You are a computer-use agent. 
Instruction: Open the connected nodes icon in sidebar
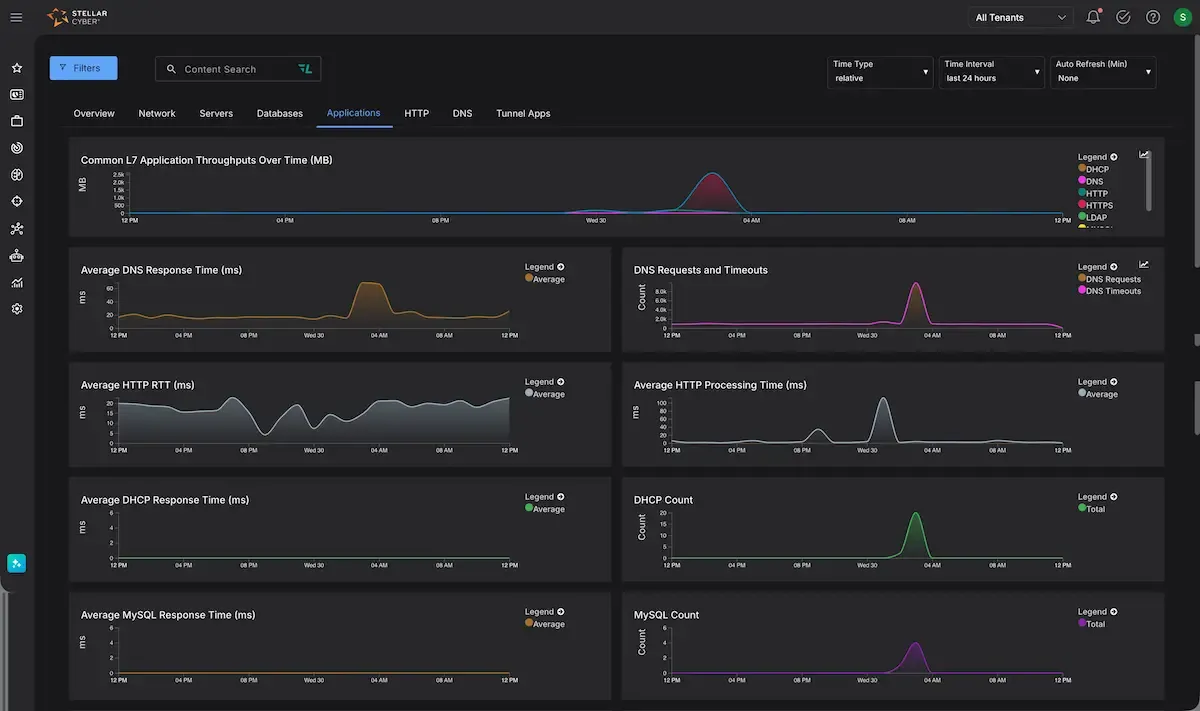point(17,229)
